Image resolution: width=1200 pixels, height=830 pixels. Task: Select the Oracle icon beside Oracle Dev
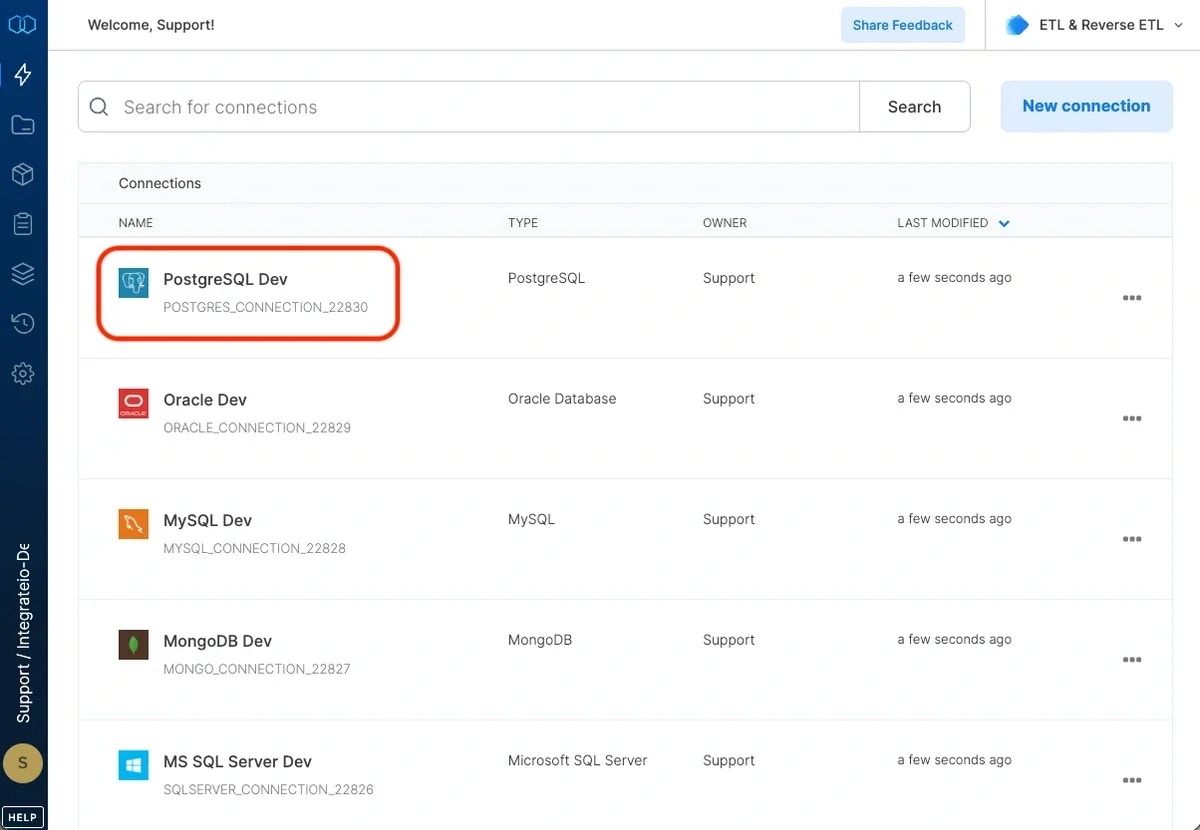point(133,404)
